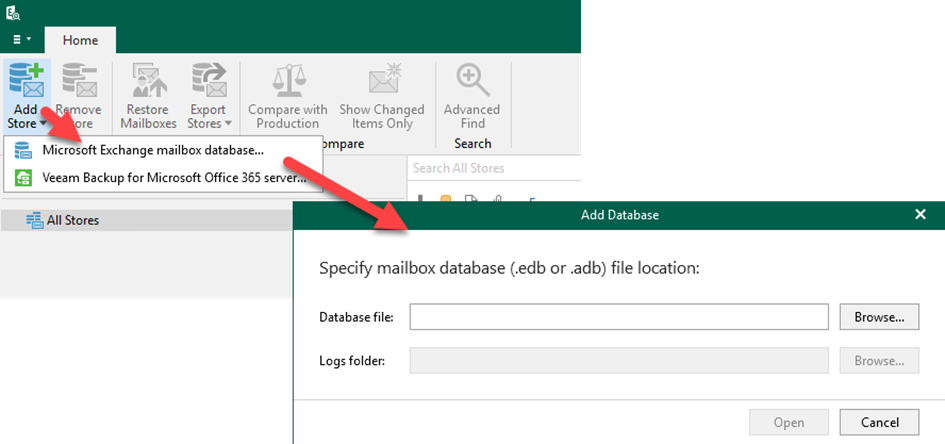The height and width of the screenshot is (444, 945).
Task: Open Advanced Find magnifier icon
Action: (473, 81)
